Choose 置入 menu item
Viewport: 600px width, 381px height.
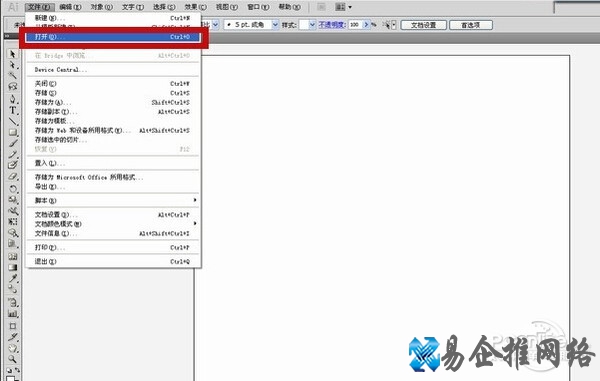click(113, 163)
